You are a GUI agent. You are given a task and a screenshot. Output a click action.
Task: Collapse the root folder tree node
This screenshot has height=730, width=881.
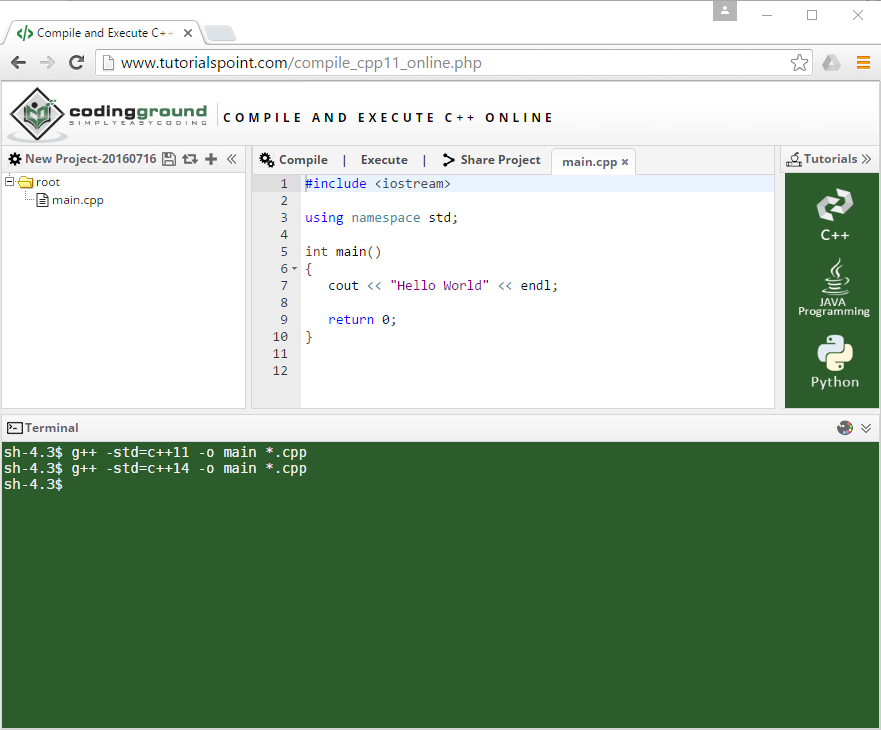[10, 181]
